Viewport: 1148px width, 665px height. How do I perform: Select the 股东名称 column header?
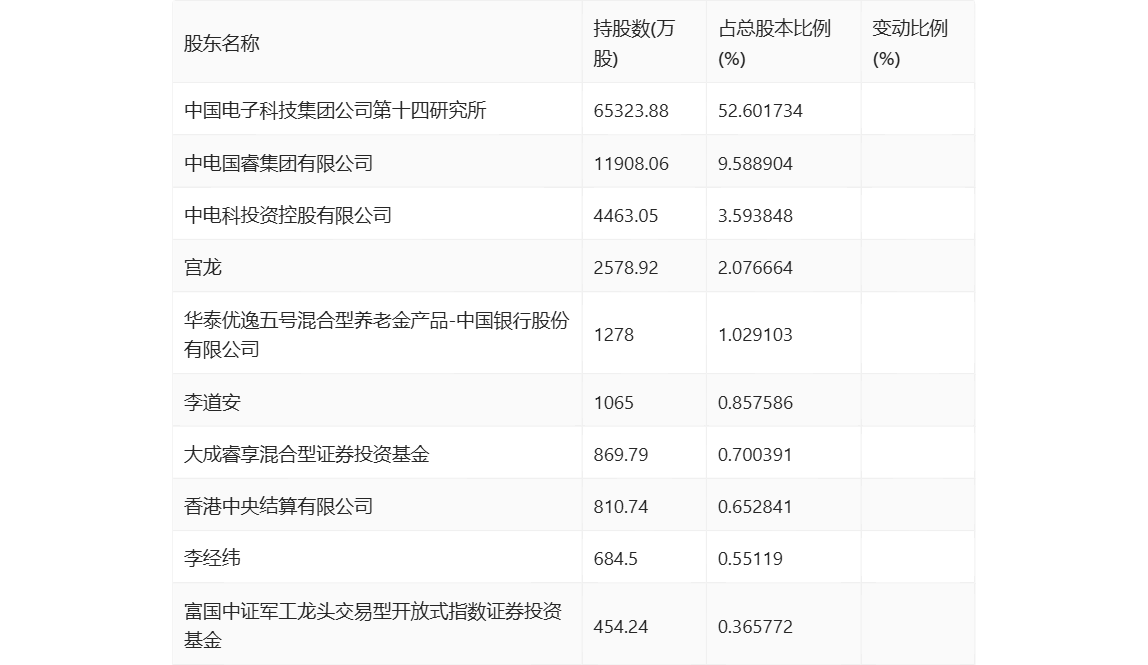[x=221, y=43]
